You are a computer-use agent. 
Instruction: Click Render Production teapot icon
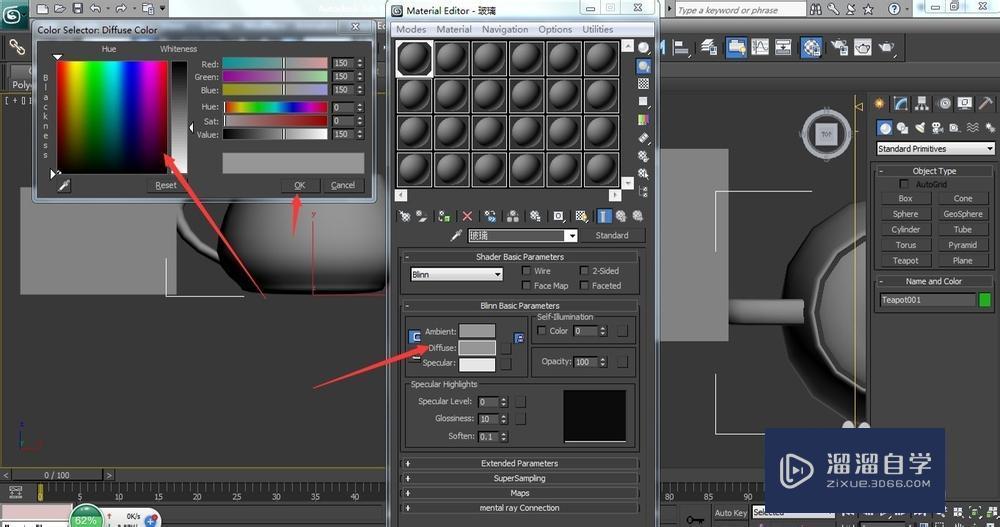pyautogui.click(x=886, y=47)
